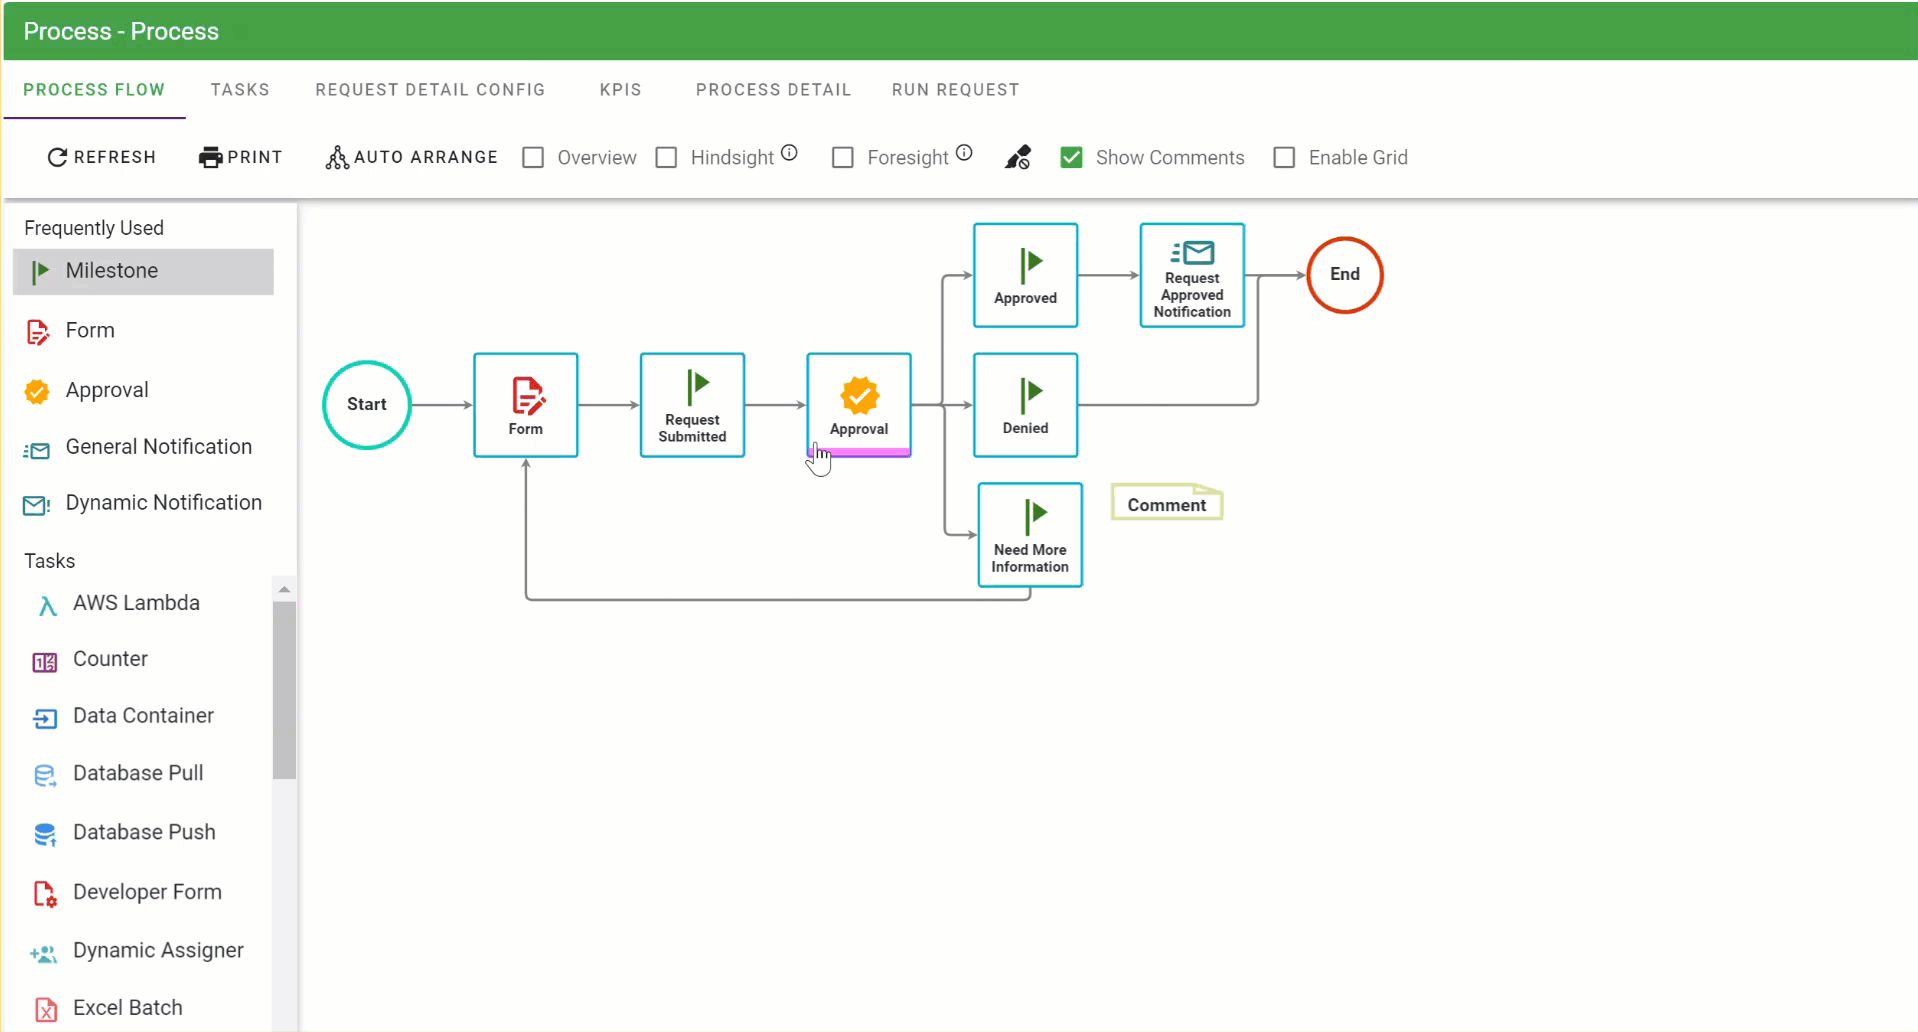Click the paint eraser icon in toolbar

pyautogui.click(x=1017, y=158)
